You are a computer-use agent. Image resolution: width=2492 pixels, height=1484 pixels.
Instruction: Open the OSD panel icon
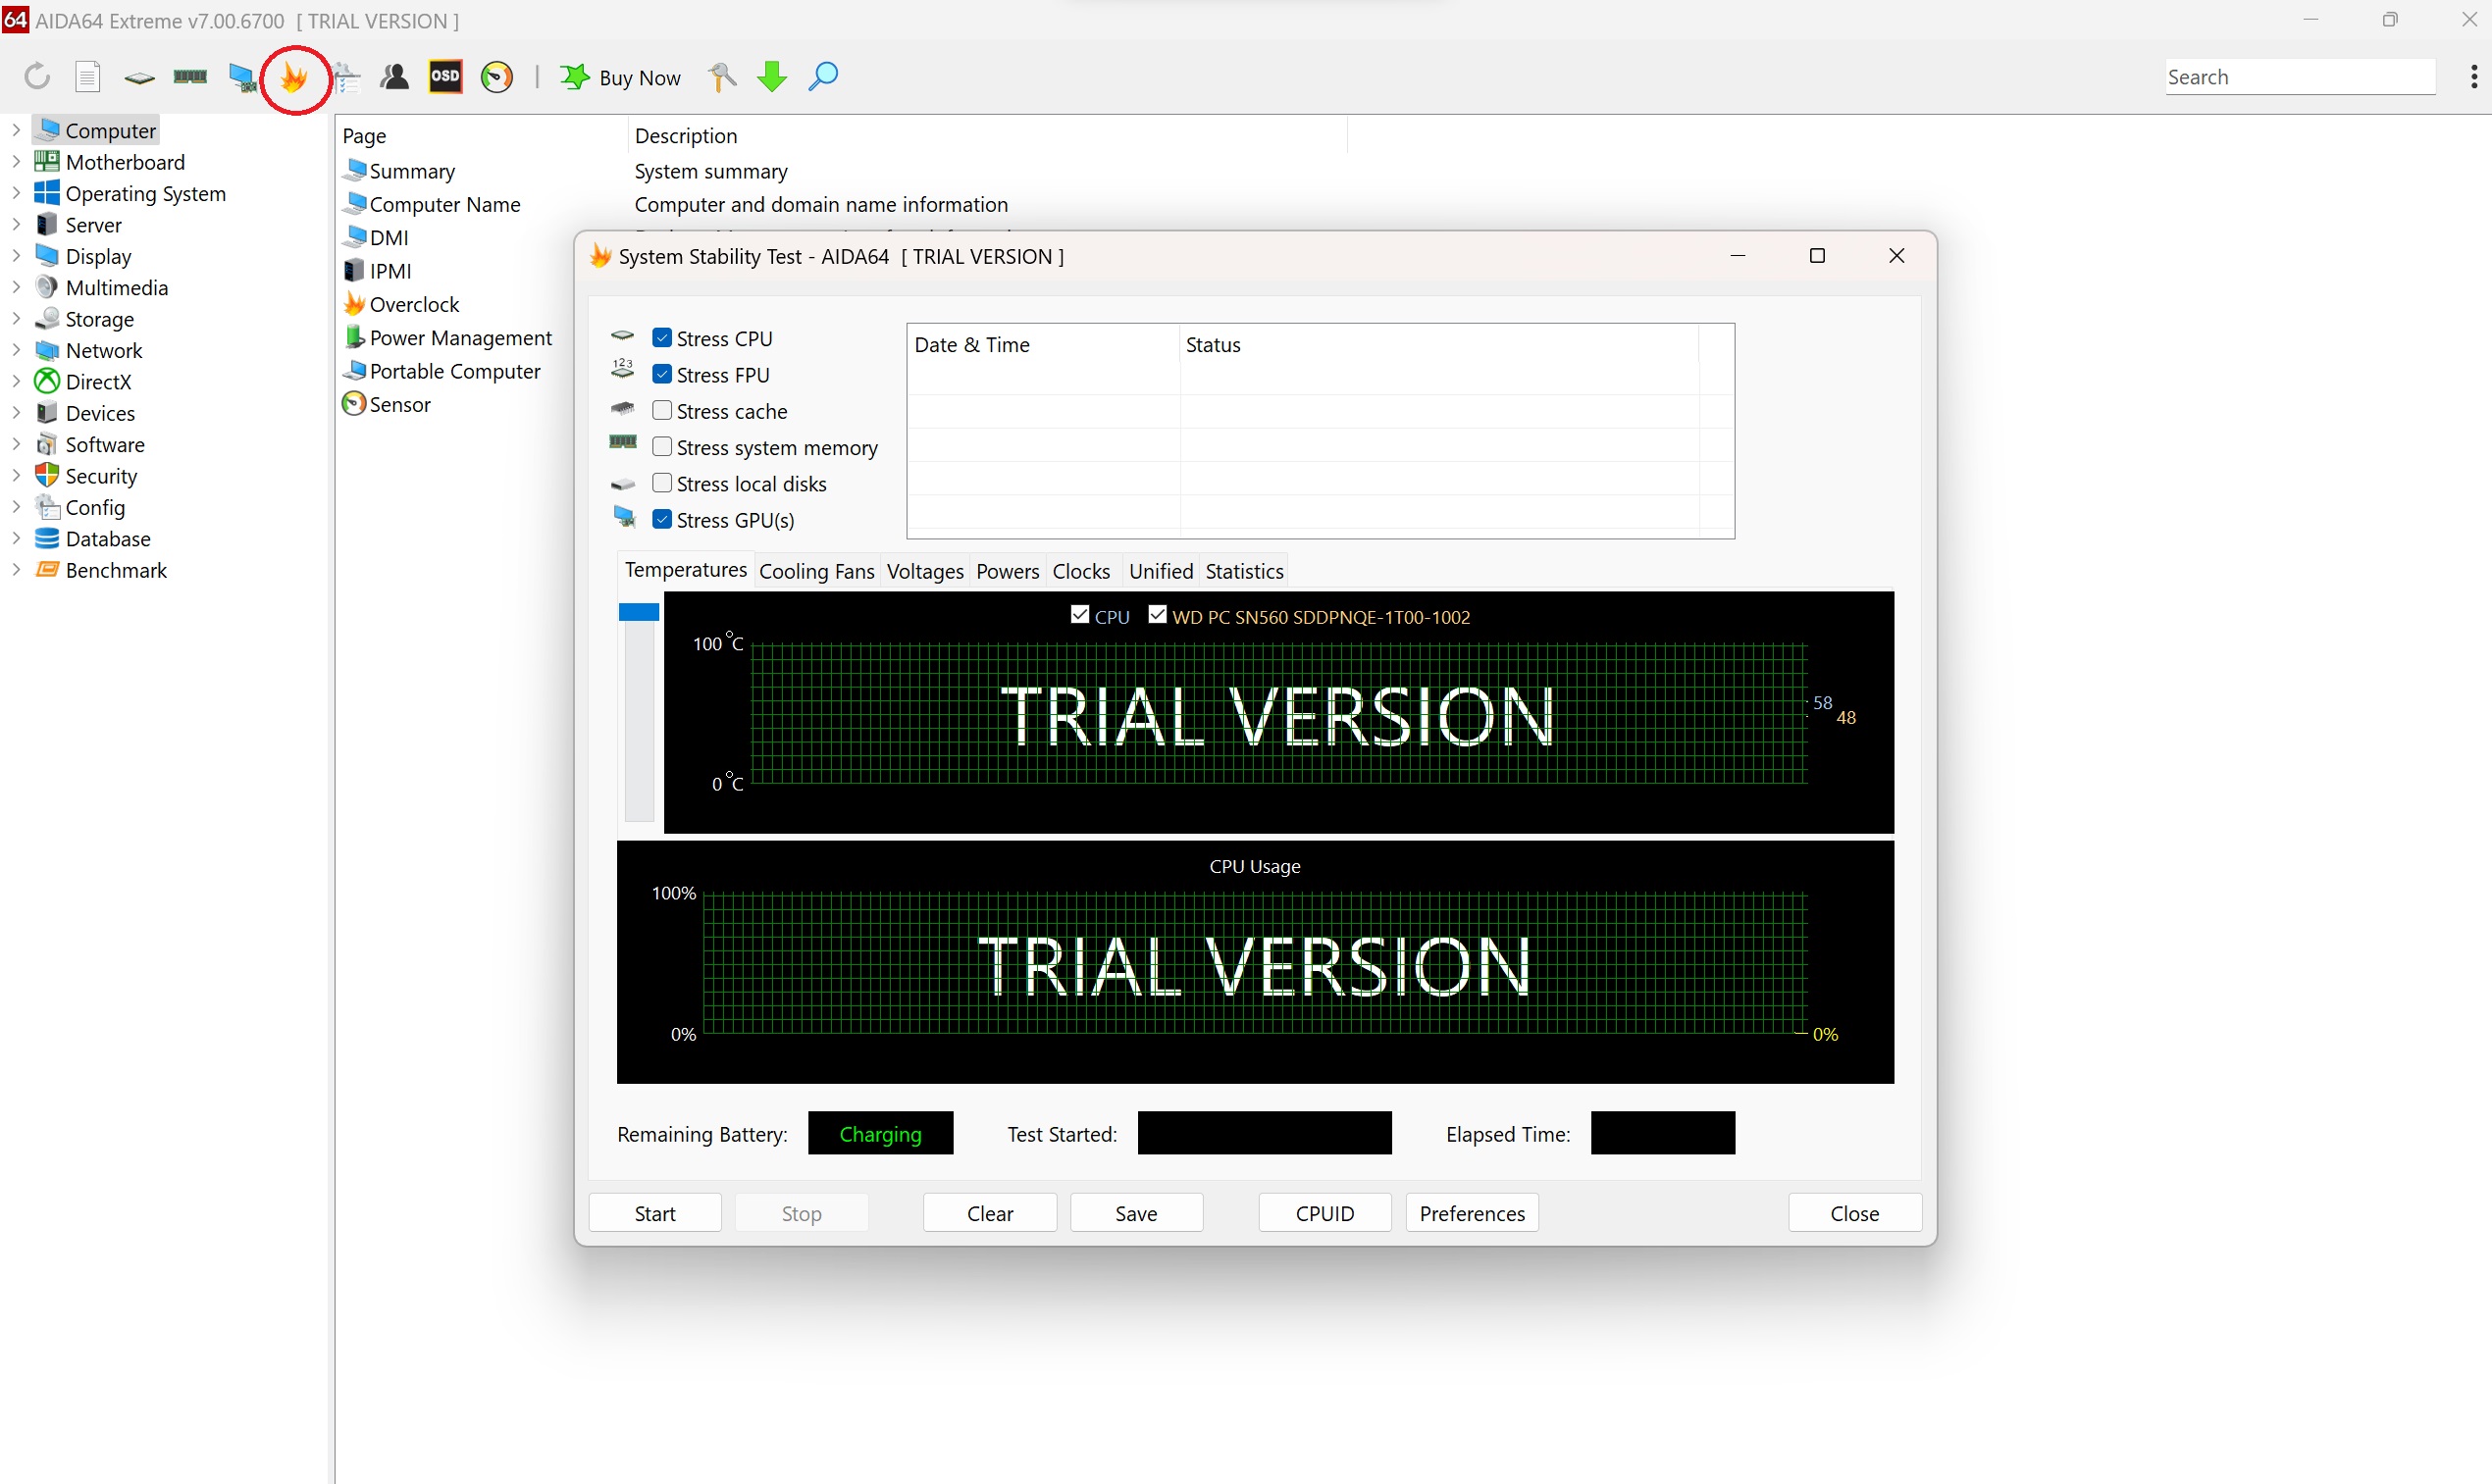(443, 76)
